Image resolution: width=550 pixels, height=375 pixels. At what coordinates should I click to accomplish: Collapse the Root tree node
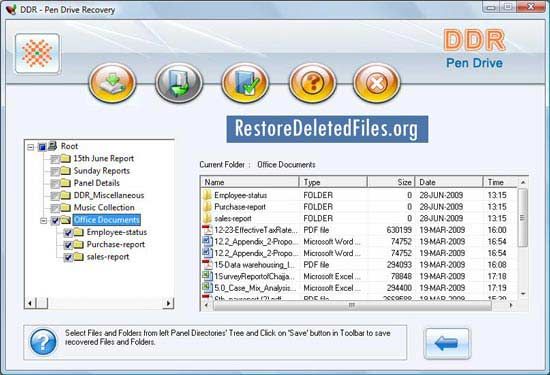coord(31,147)
